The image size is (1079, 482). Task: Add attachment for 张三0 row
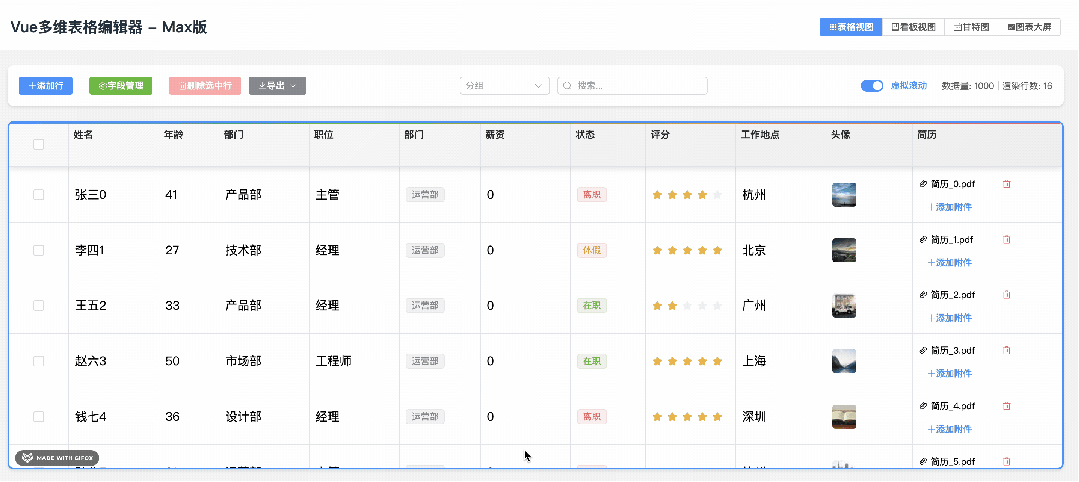click(x=950, y=207)
